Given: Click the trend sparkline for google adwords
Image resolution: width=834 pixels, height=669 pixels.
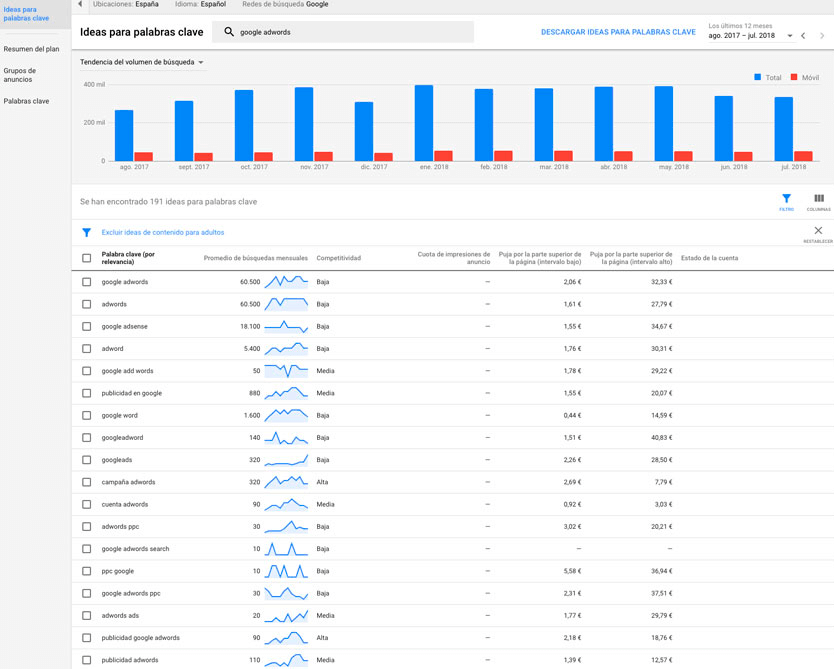Looking at the screenshot, I should (x=286, y=281).
